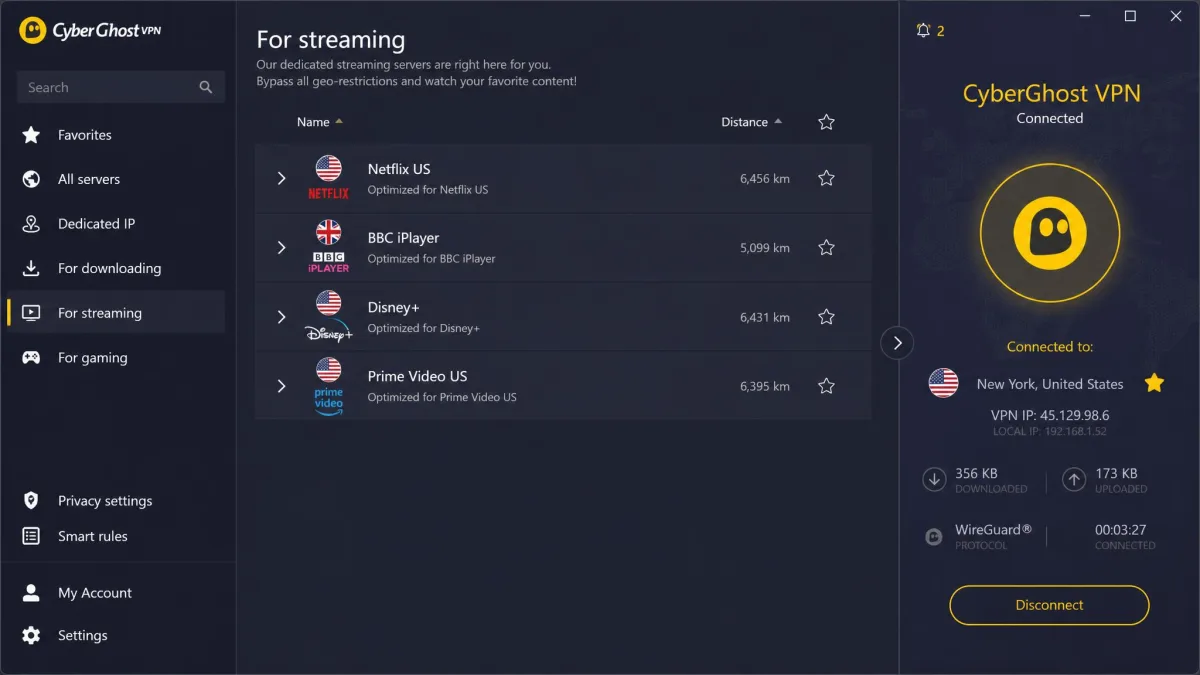Click the All servers globe icon
1200x675 pixels.
[x=31, y=179]
